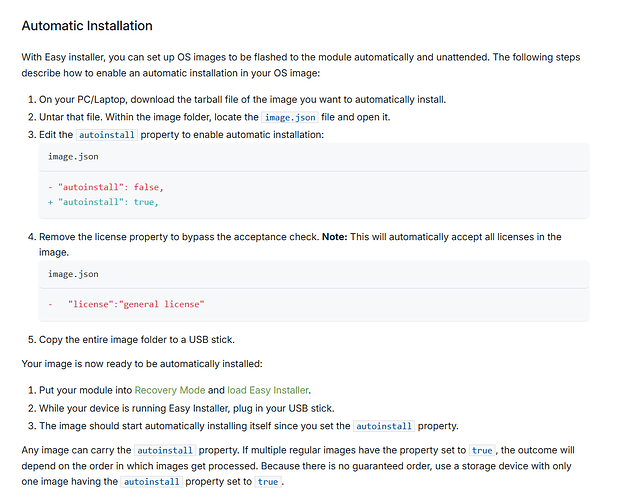Image resolution: width=640 pixels, height=499 pixels.
Task: Click the step about copying folder to USB stick
Action: click(x=137, y=340)
